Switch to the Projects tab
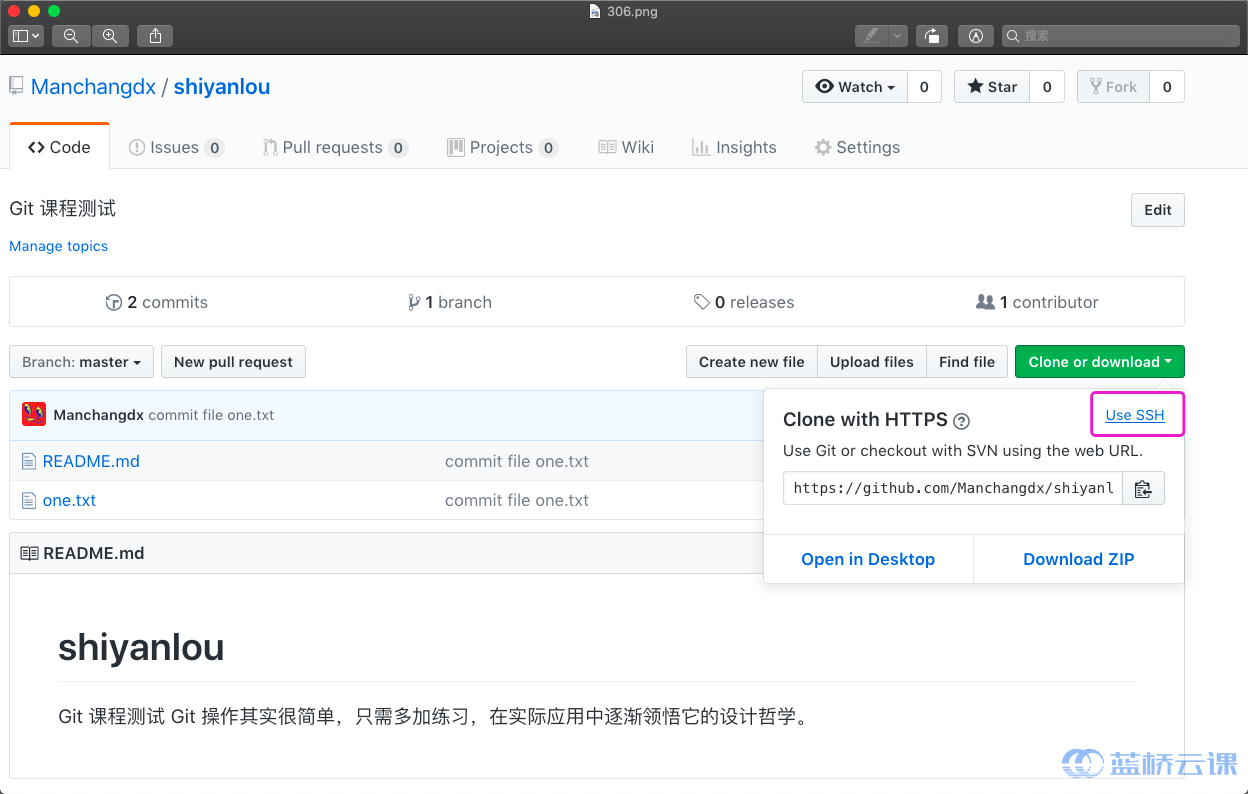Image resolution: width=1248 pixels, height=794 pixels. coord(502,147)
